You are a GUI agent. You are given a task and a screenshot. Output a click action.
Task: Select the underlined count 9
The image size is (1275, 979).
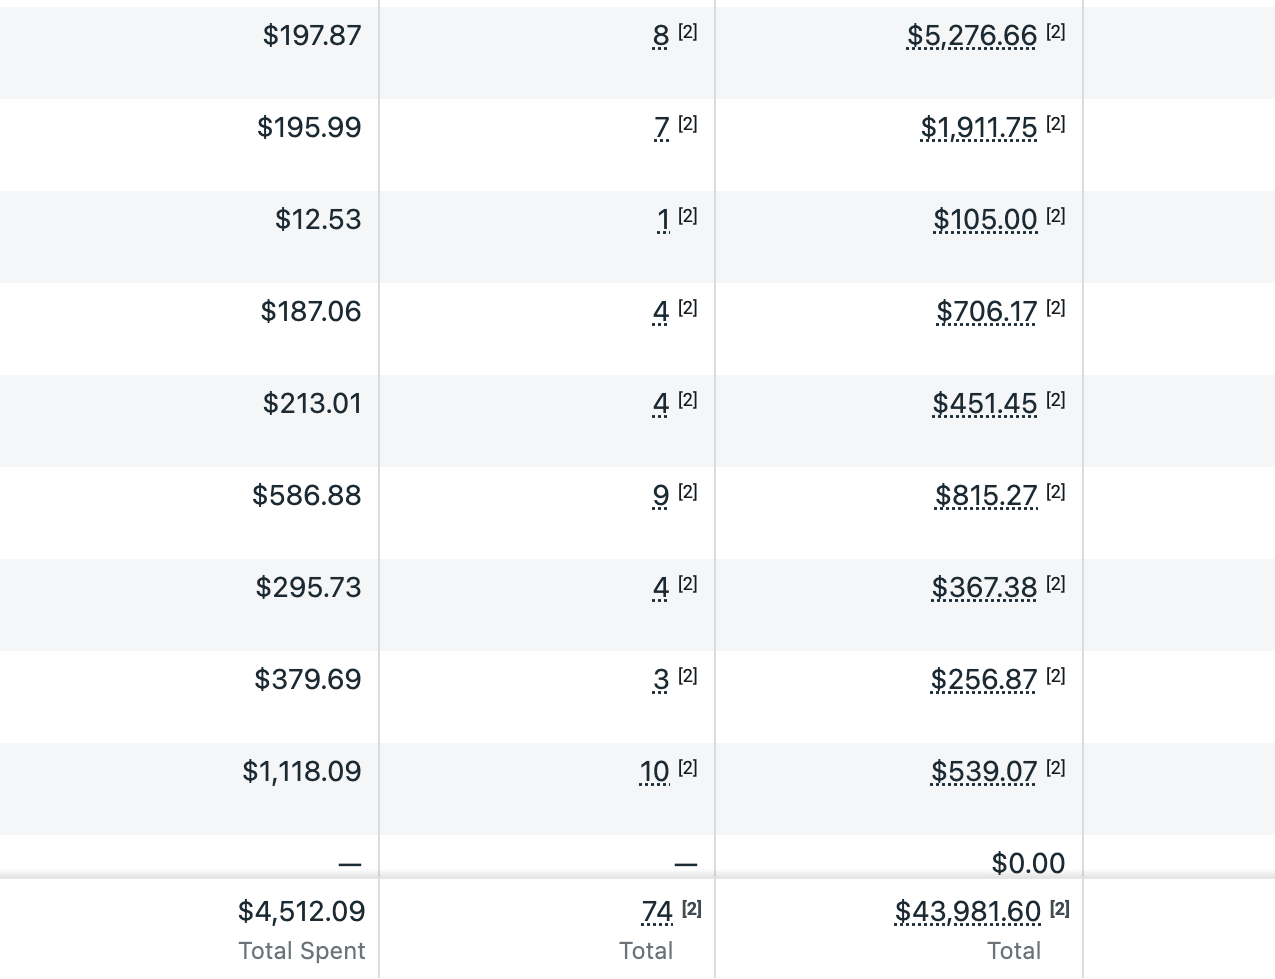click(x=660, y=496)
